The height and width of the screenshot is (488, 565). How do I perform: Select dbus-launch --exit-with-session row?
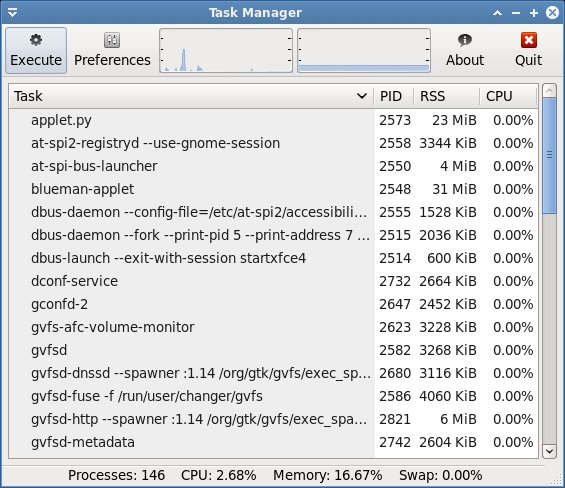[273, 258]
